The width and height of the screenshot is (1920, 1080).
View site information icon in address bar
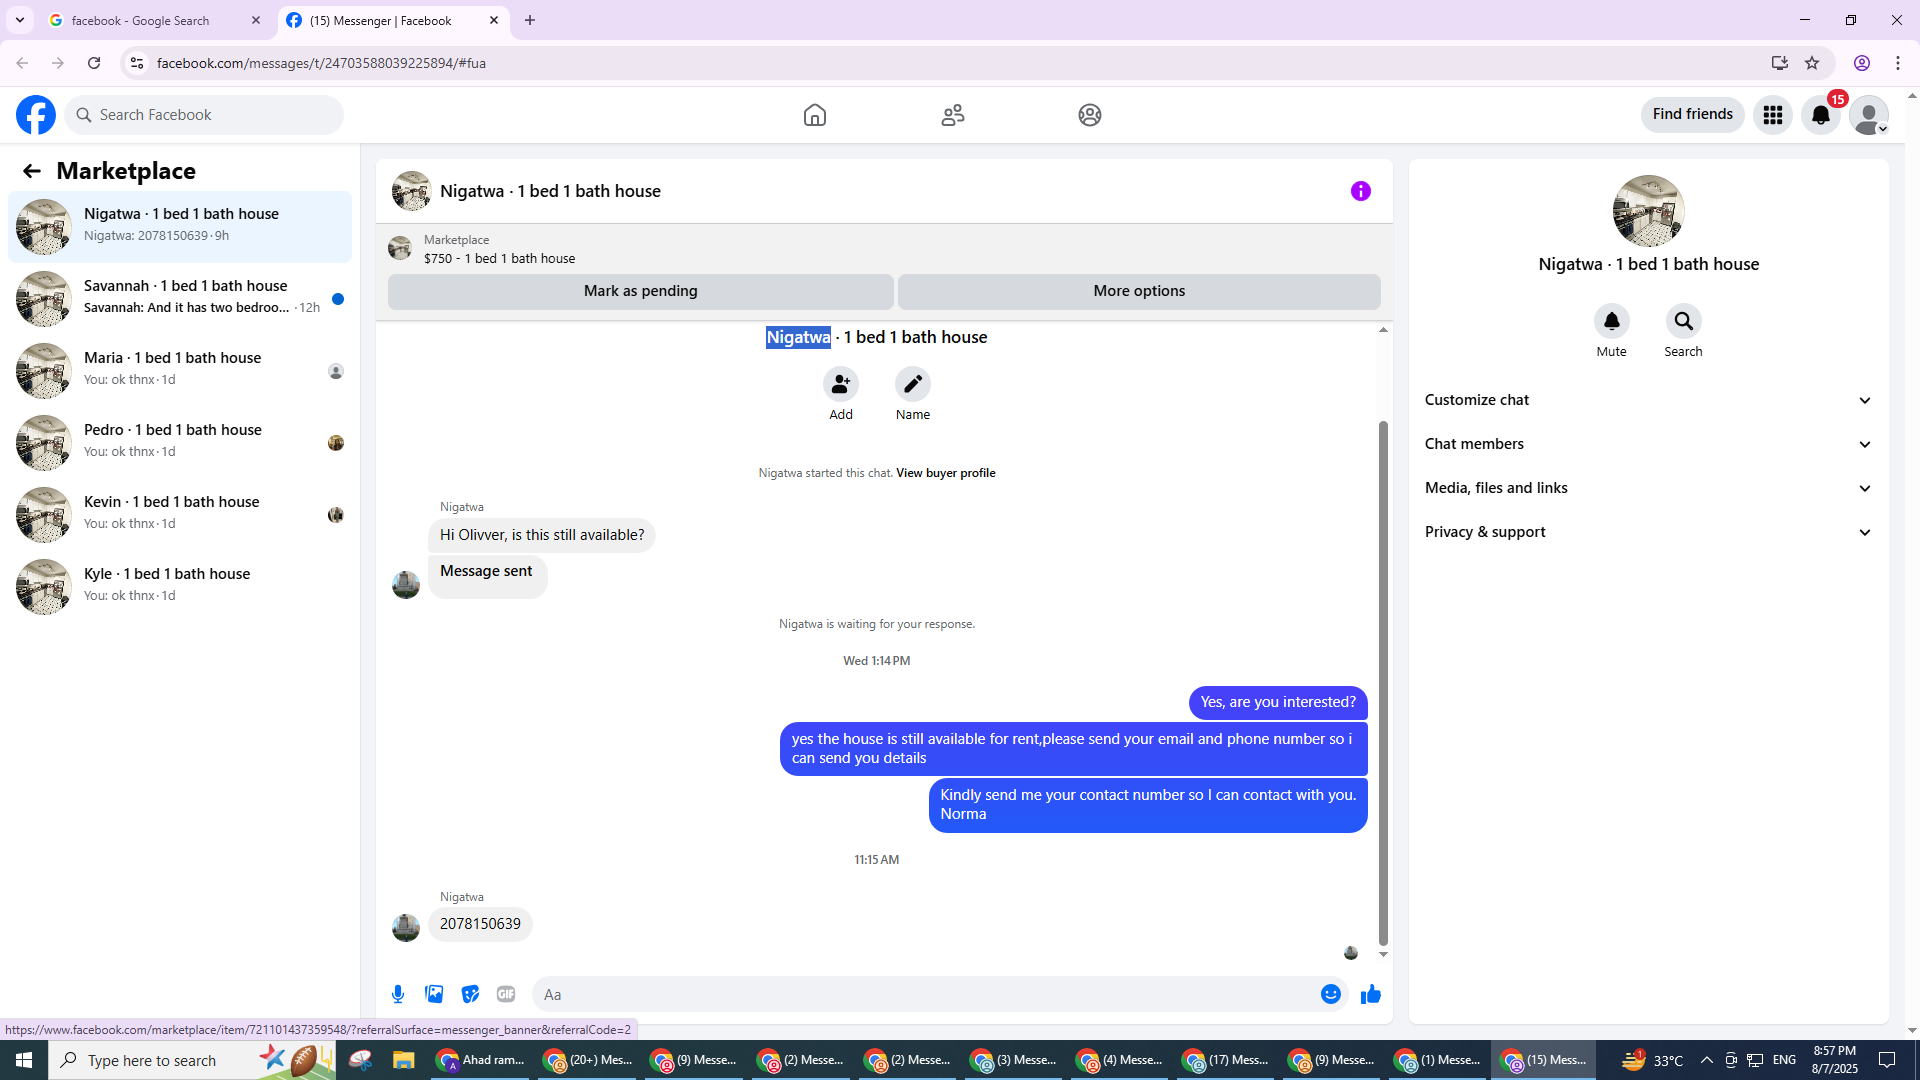(137, 63)
